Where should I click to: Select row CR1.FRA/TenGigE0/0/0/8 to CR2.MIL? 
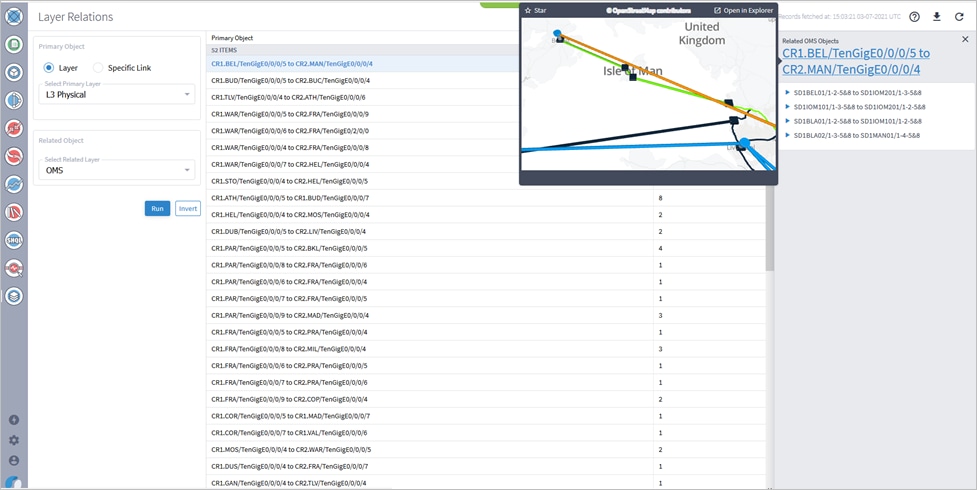pos(486,349)
